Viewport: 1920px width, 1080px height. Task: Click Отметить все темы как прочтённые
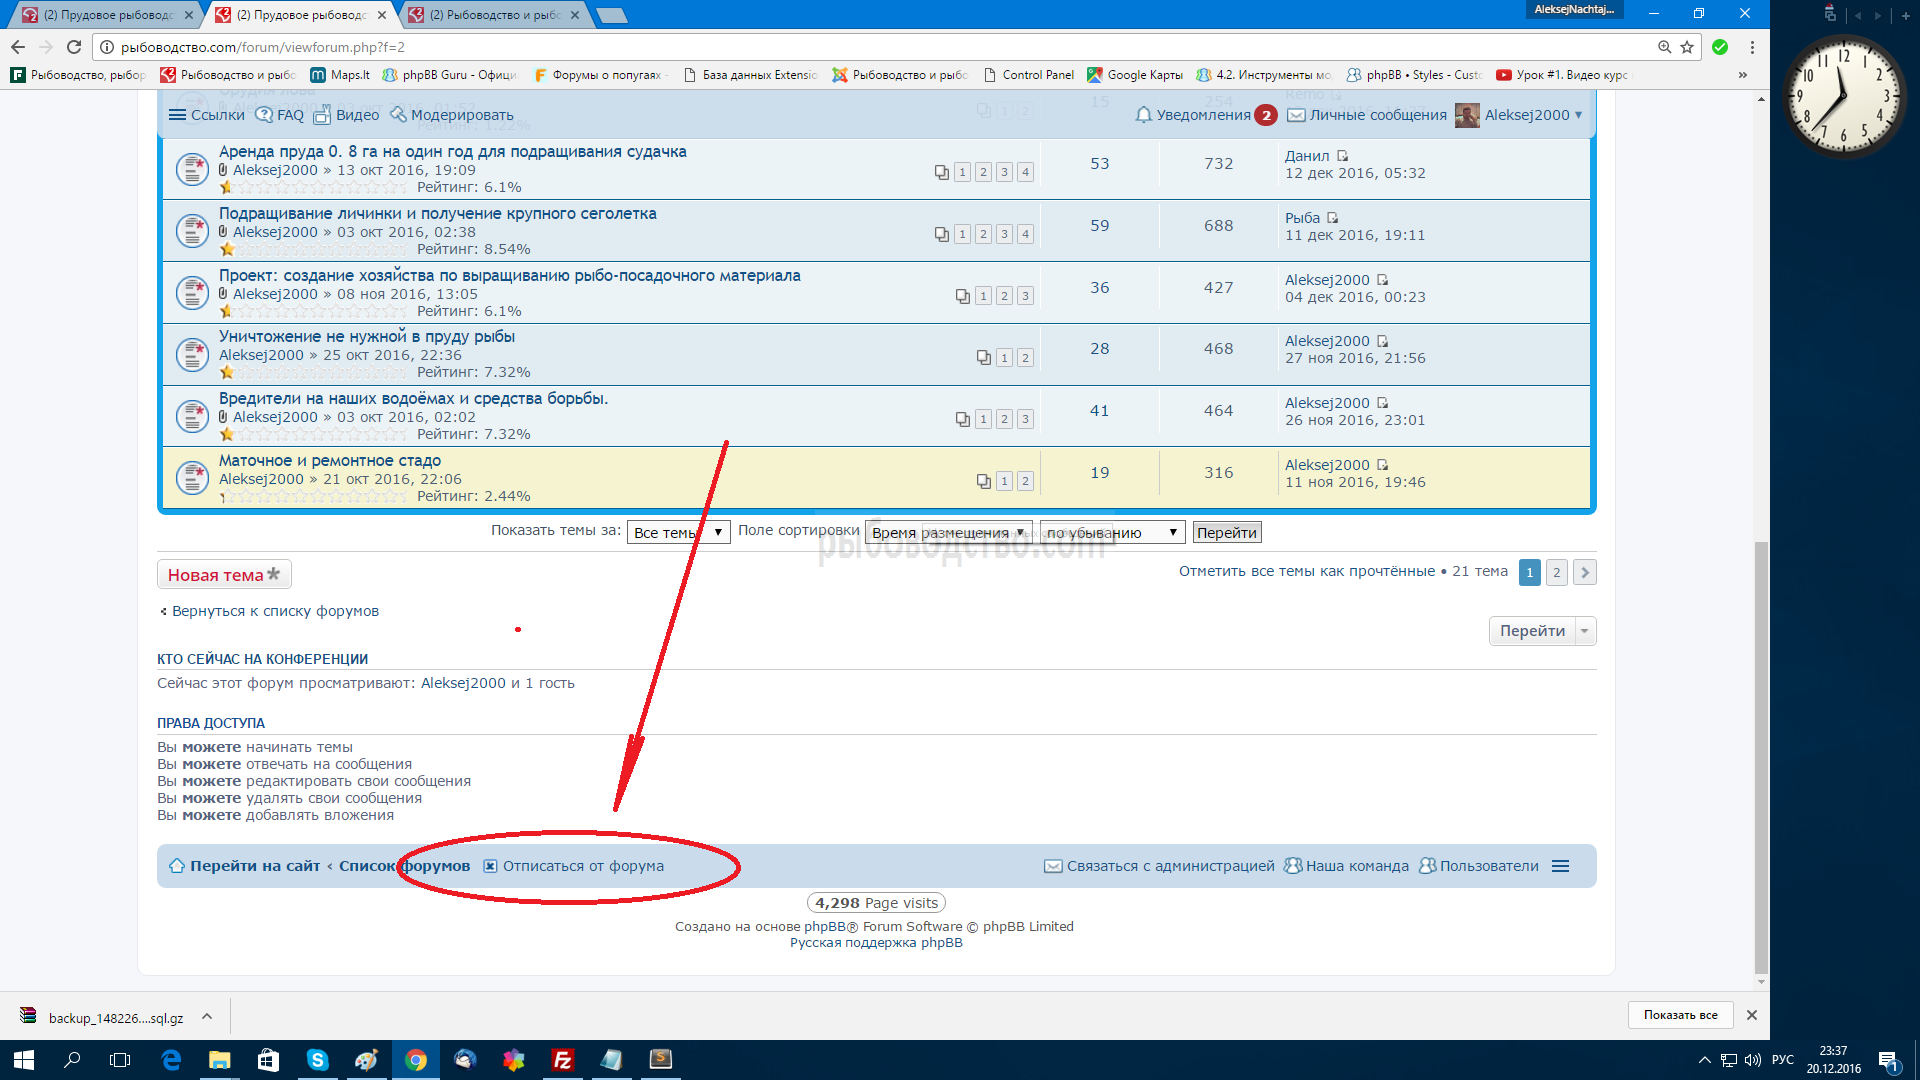pyautogui.click(x=1306, y=571)
